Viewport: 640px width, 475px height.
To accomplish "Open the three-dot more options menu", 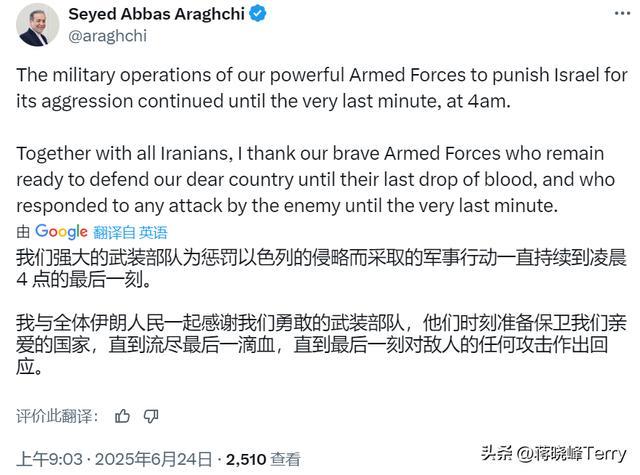I will coord(622,13).
